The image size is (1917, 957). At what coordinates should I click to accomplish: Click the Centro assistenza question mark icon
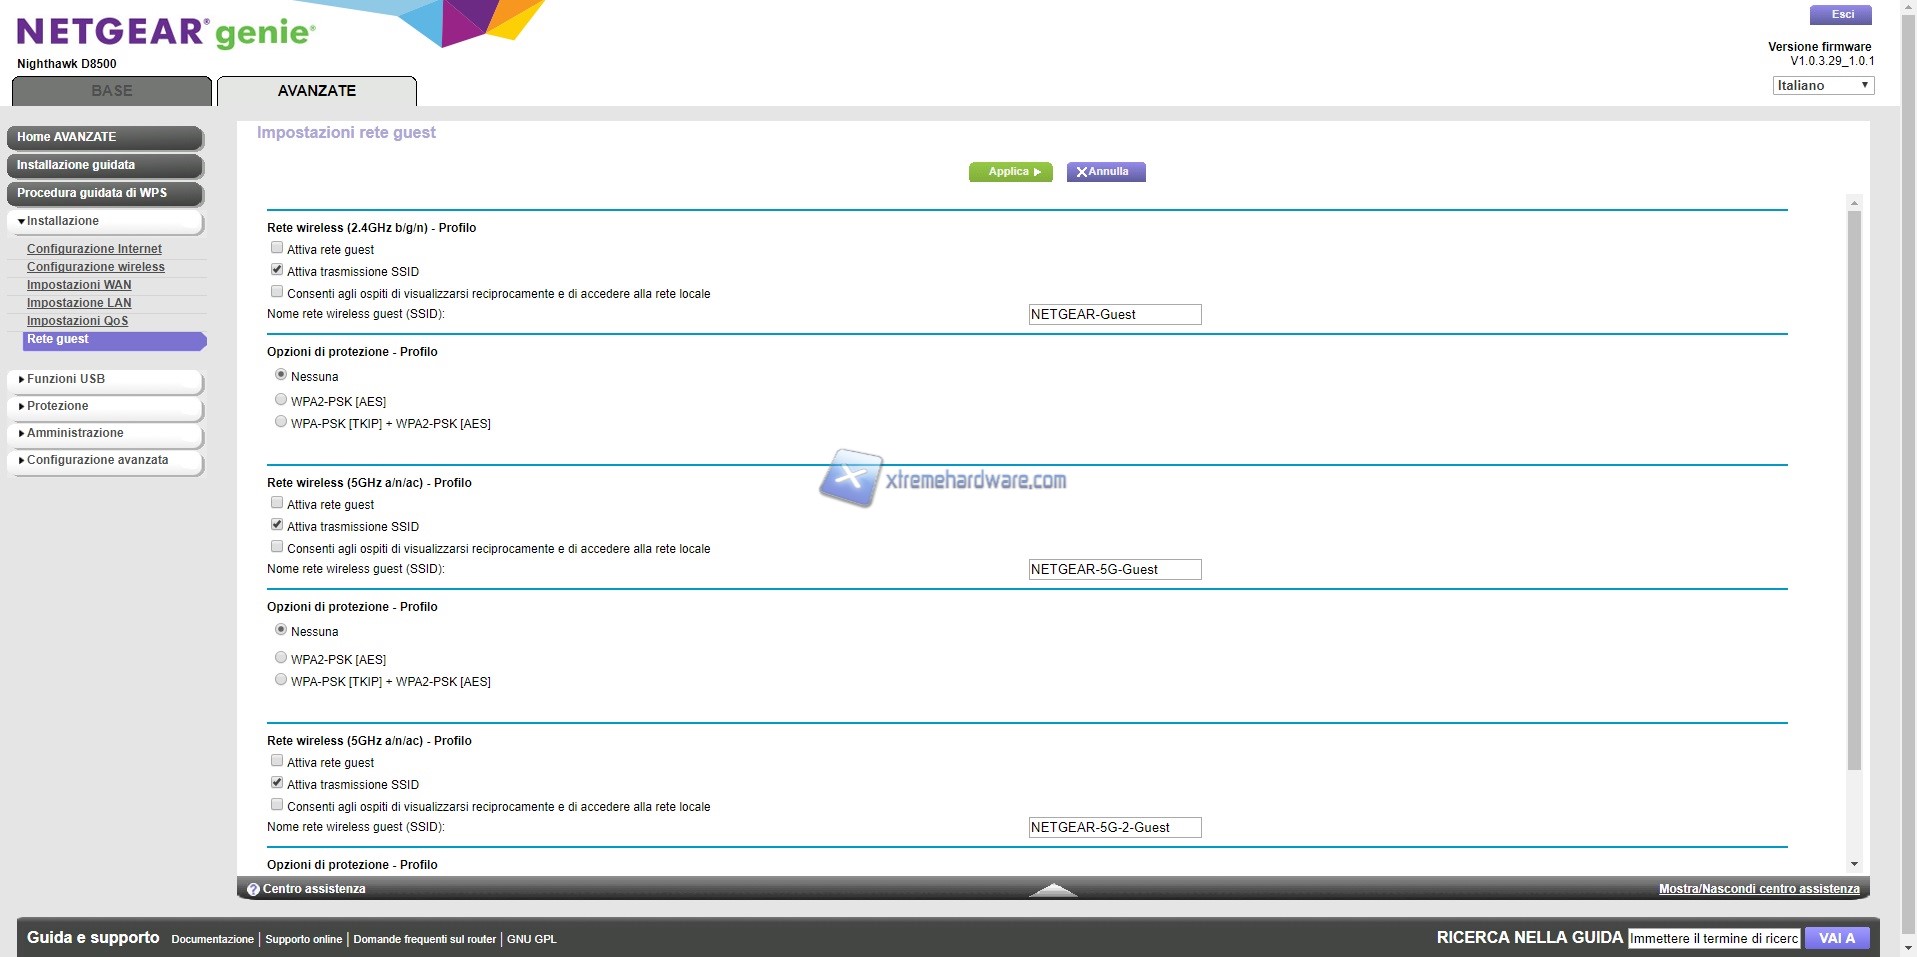point(253,889)
